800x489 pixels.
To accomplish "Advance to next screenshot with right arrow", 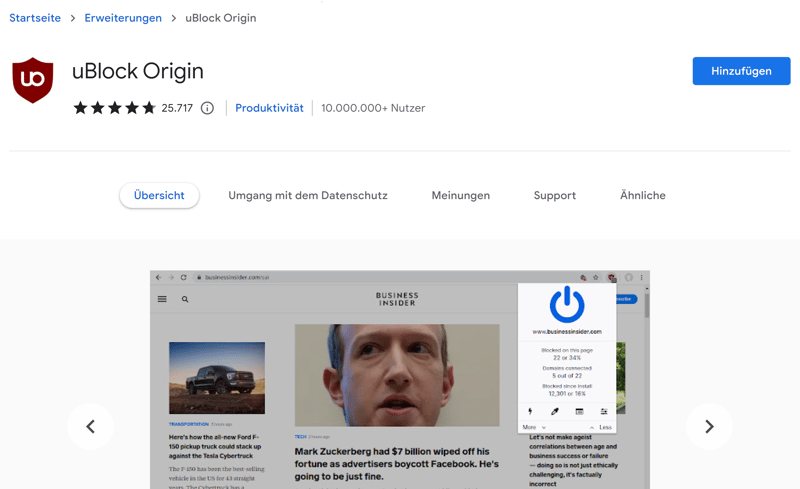I will [x=709, y=427].
